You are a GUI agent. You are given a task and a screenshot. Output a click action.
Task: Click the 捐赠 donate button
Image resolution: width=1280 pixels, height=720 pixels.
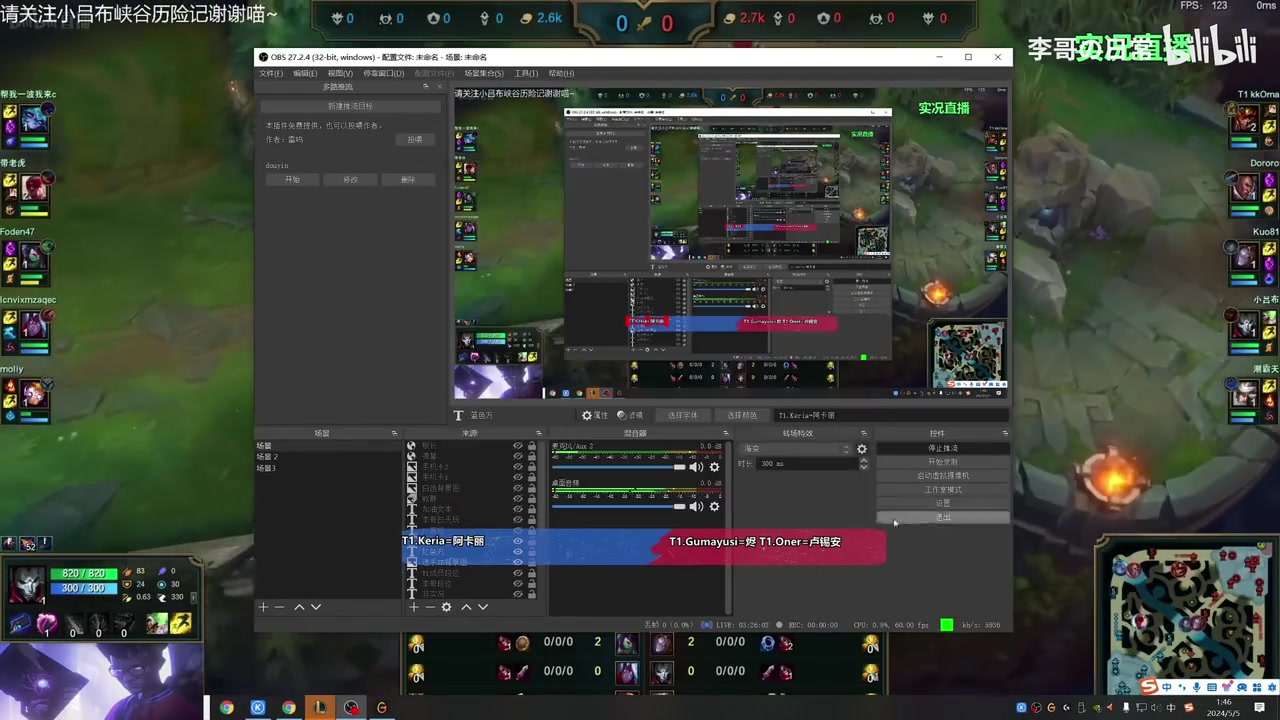coord(415,139)
